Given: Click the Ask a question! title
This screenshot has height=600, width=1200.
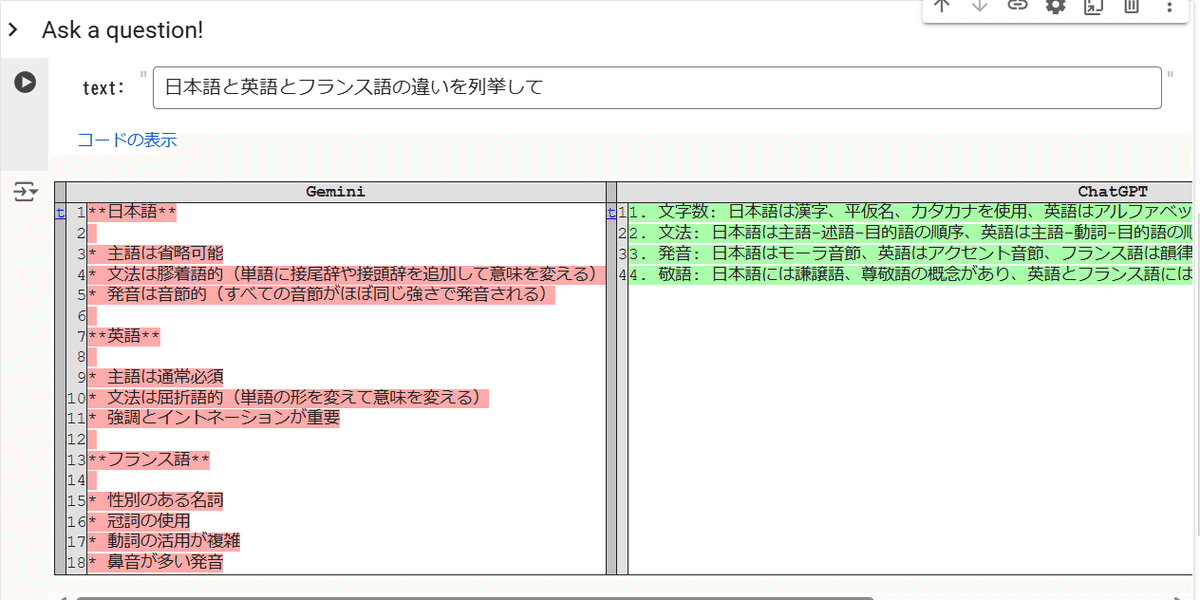Looking at the screenshot, I should point(122,30).
